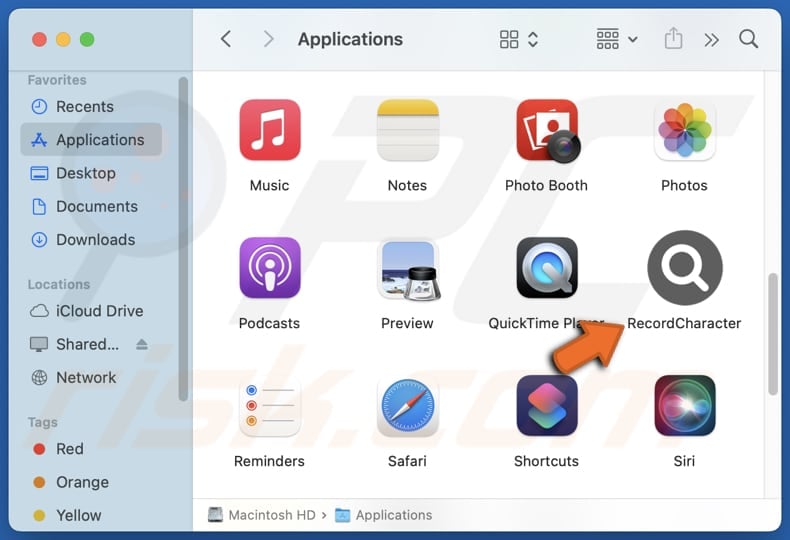The width and height of the screenshot is (790, 540).
Task: Click the Preview name label
Action: click(x=407, y=323)
